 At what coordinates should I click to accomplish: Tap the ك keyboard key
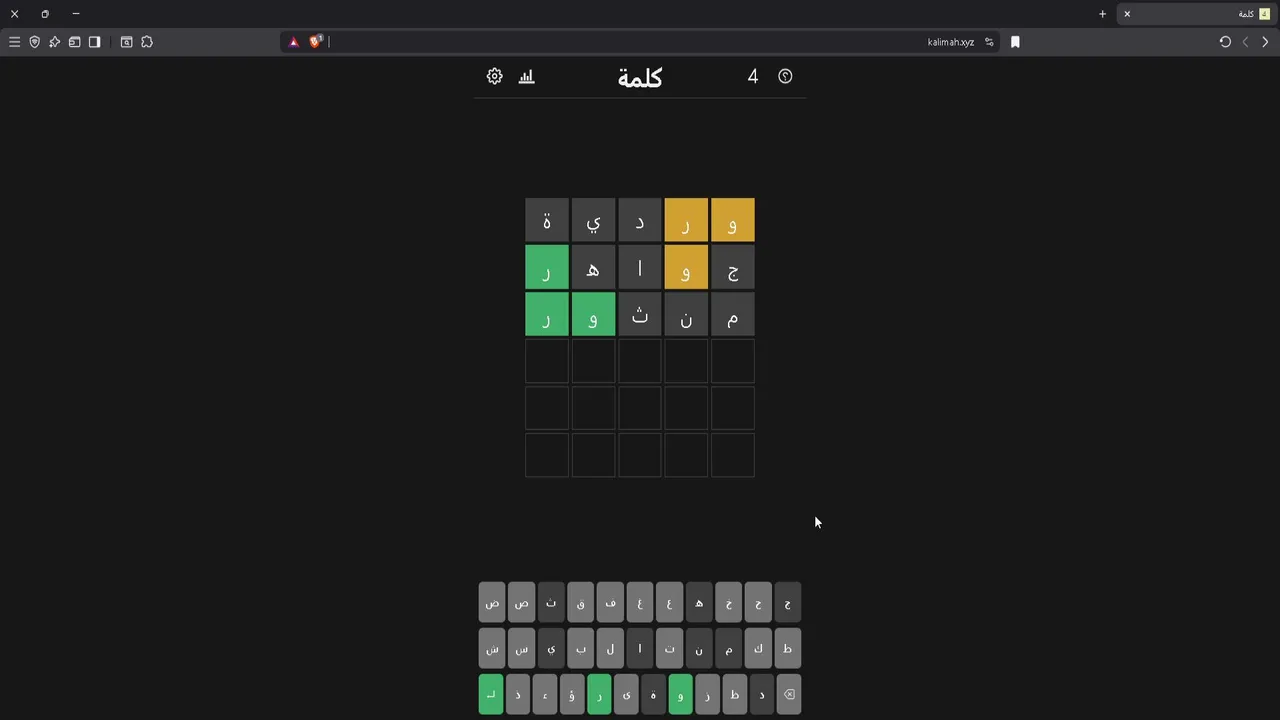click(x=758, y=649)
